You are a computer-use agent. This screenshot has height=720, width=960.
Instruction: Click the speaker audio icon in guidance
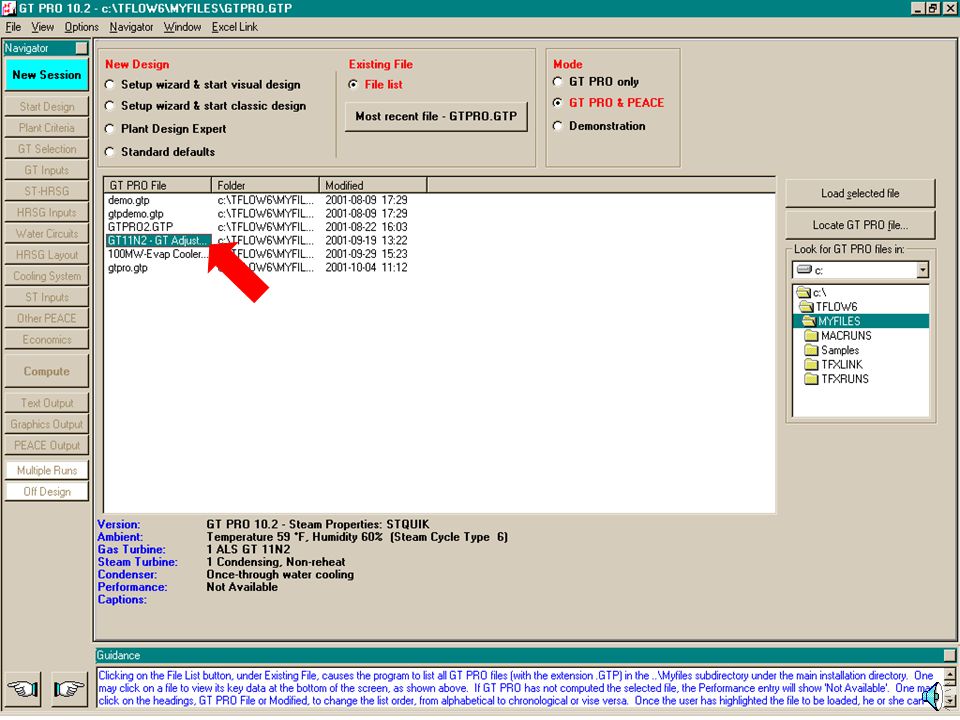click(931, 697)
